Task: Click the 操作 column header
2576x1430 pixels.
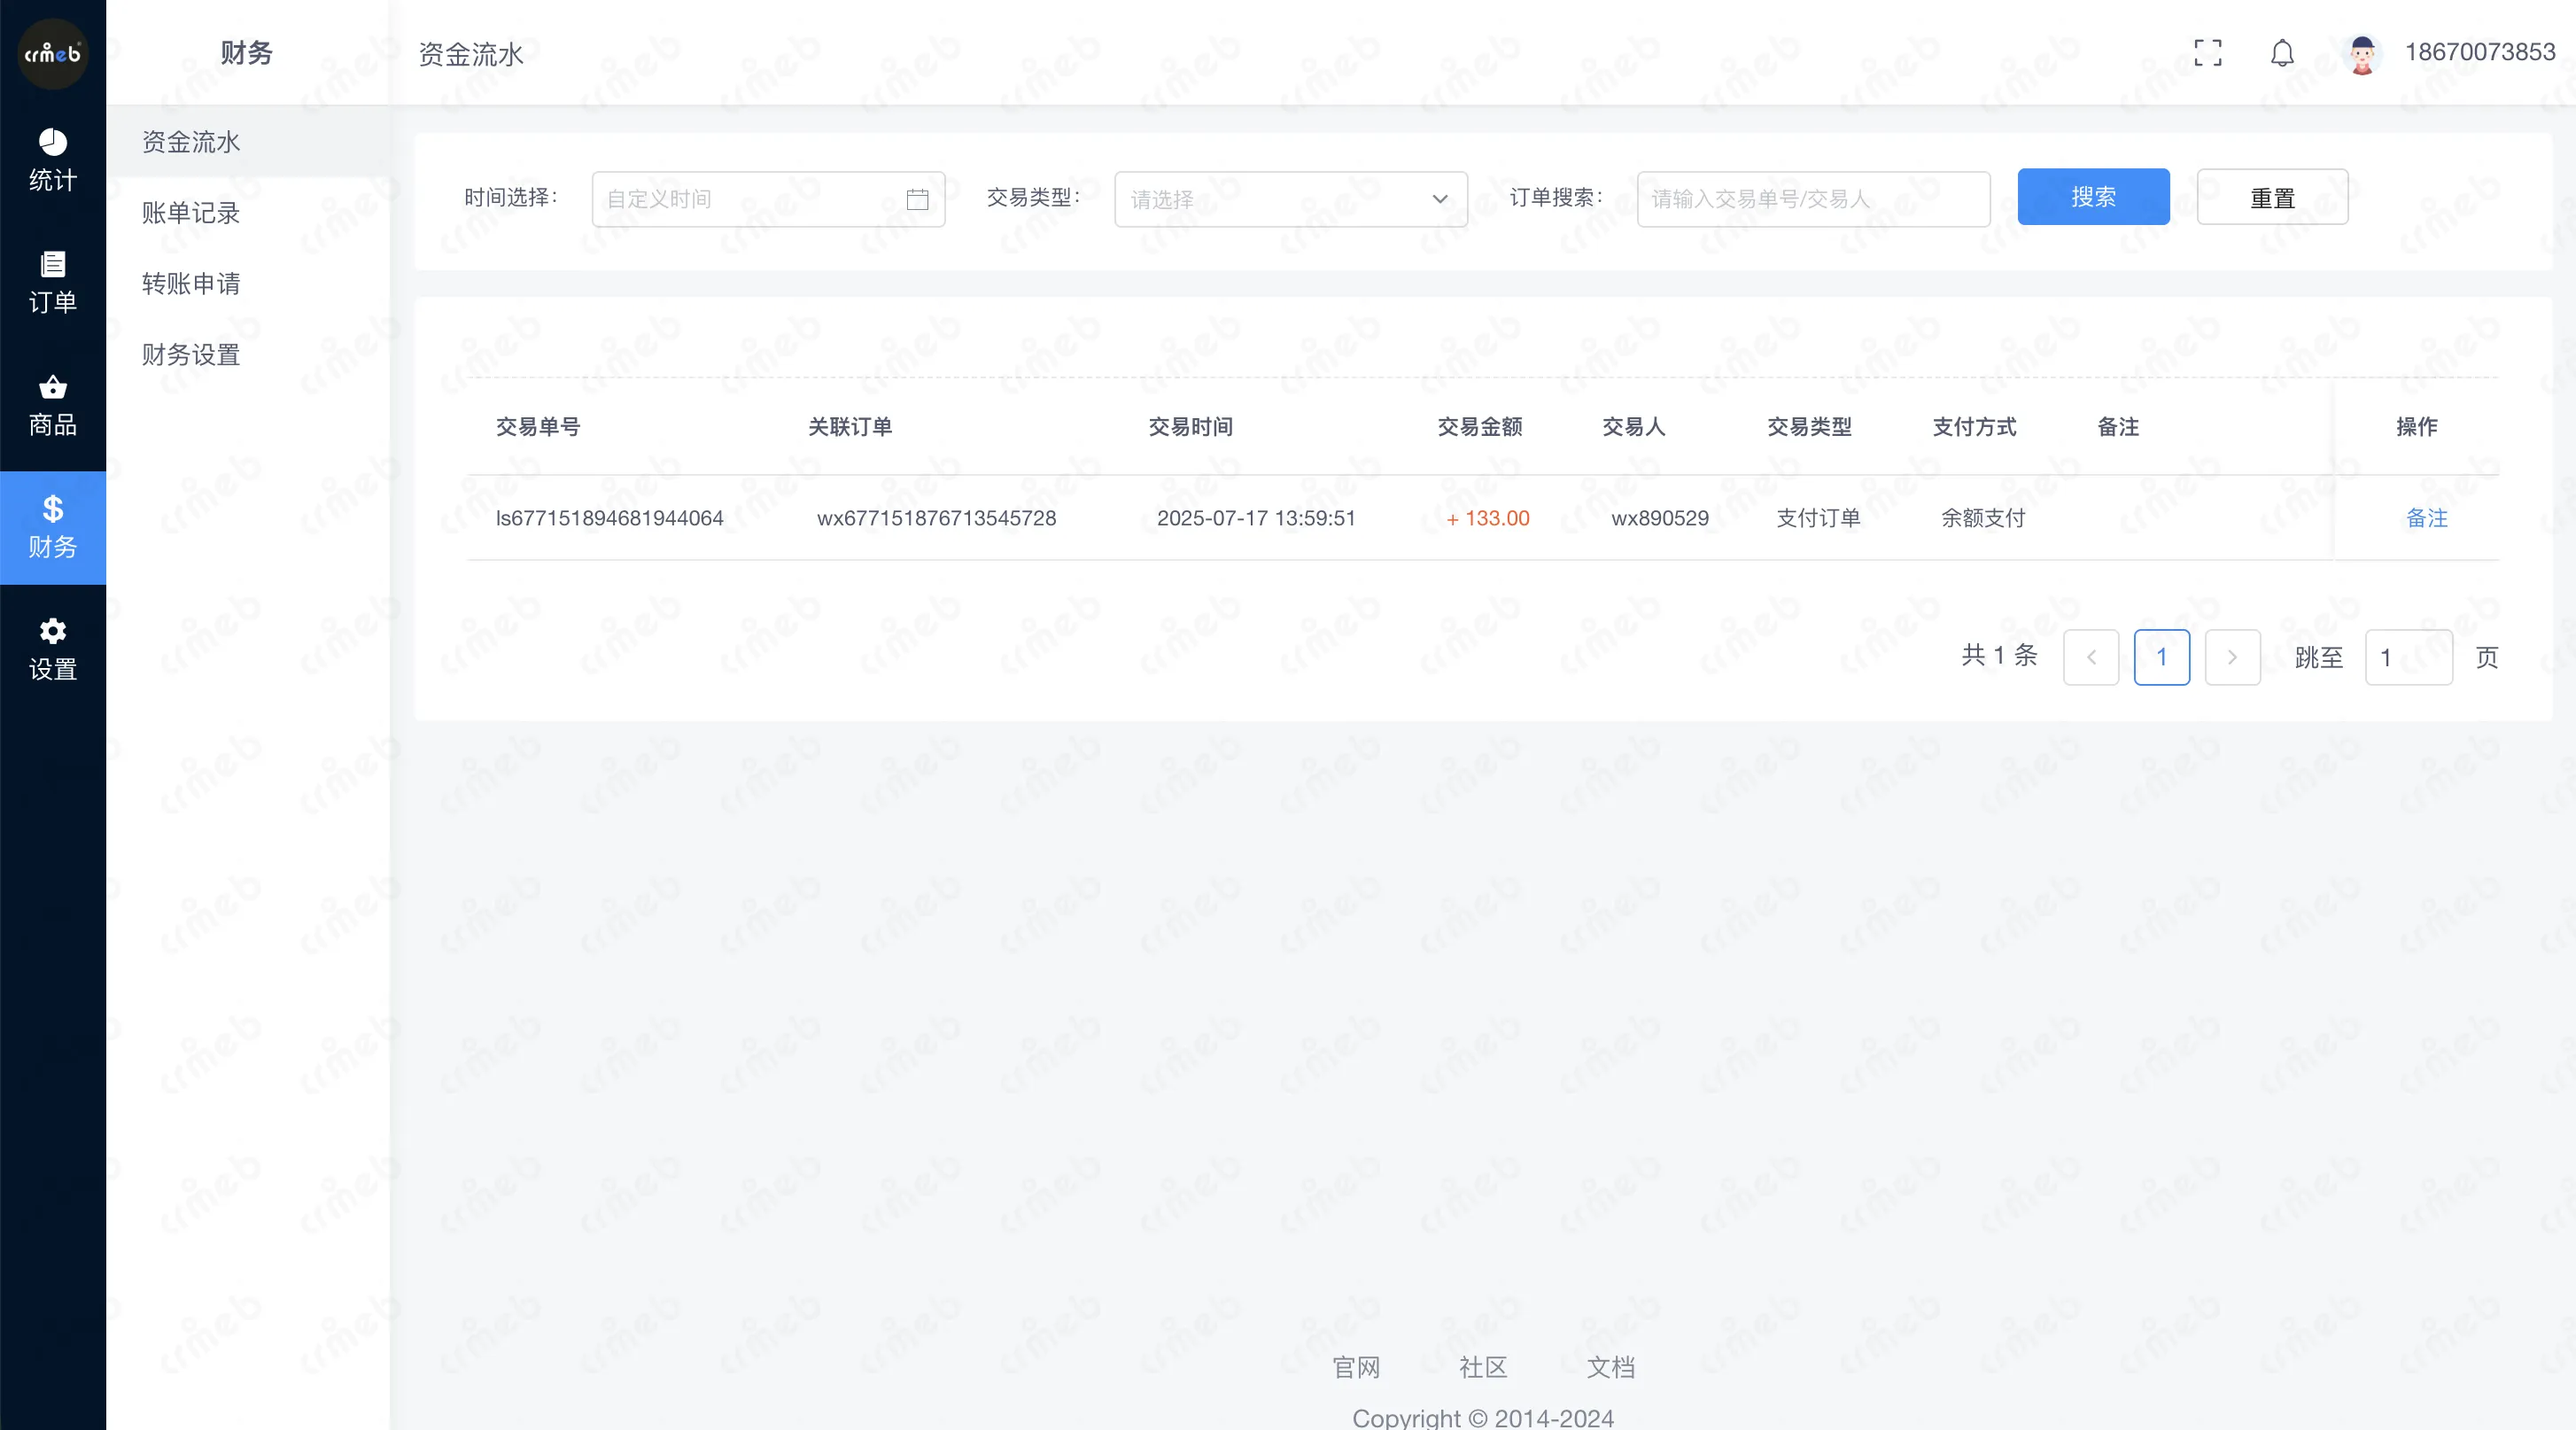Action: [2417, 427]
